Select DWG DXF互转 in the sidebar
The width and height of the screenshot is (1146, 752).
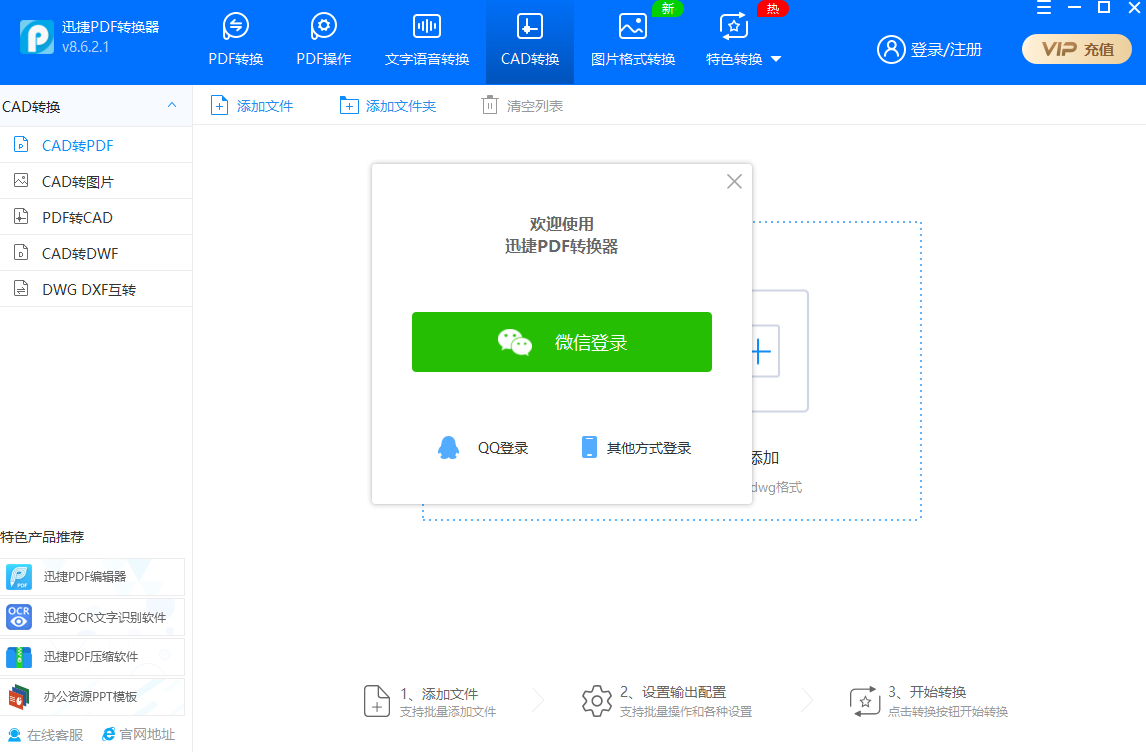[96, 289]
